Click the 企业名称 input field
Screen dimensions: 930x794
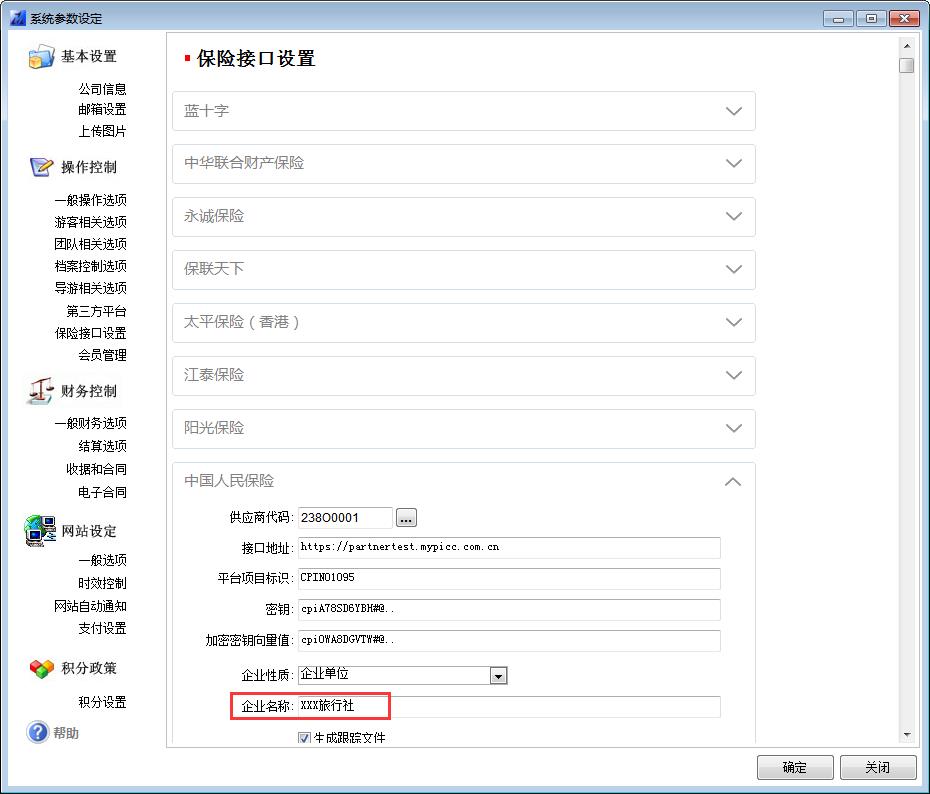(x=508, y=707)
